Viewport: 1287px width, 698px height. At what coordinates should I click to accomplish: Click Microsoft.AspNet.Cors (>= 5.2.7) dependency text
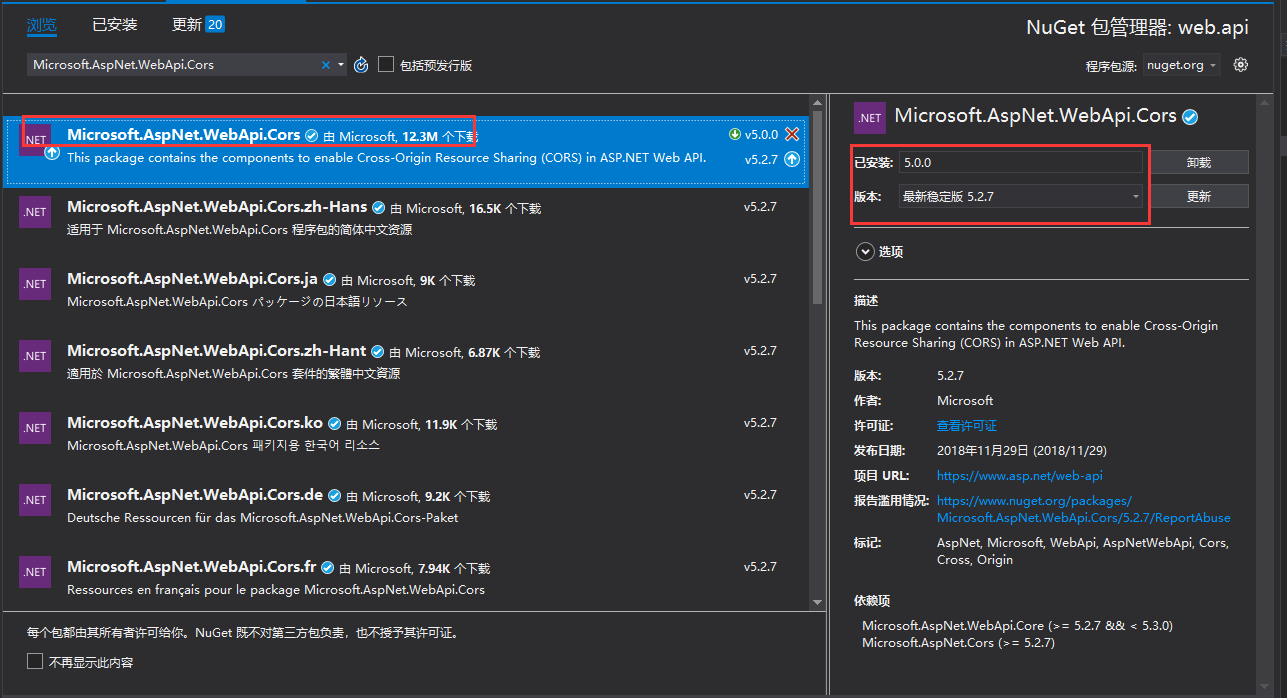point(958,643)
